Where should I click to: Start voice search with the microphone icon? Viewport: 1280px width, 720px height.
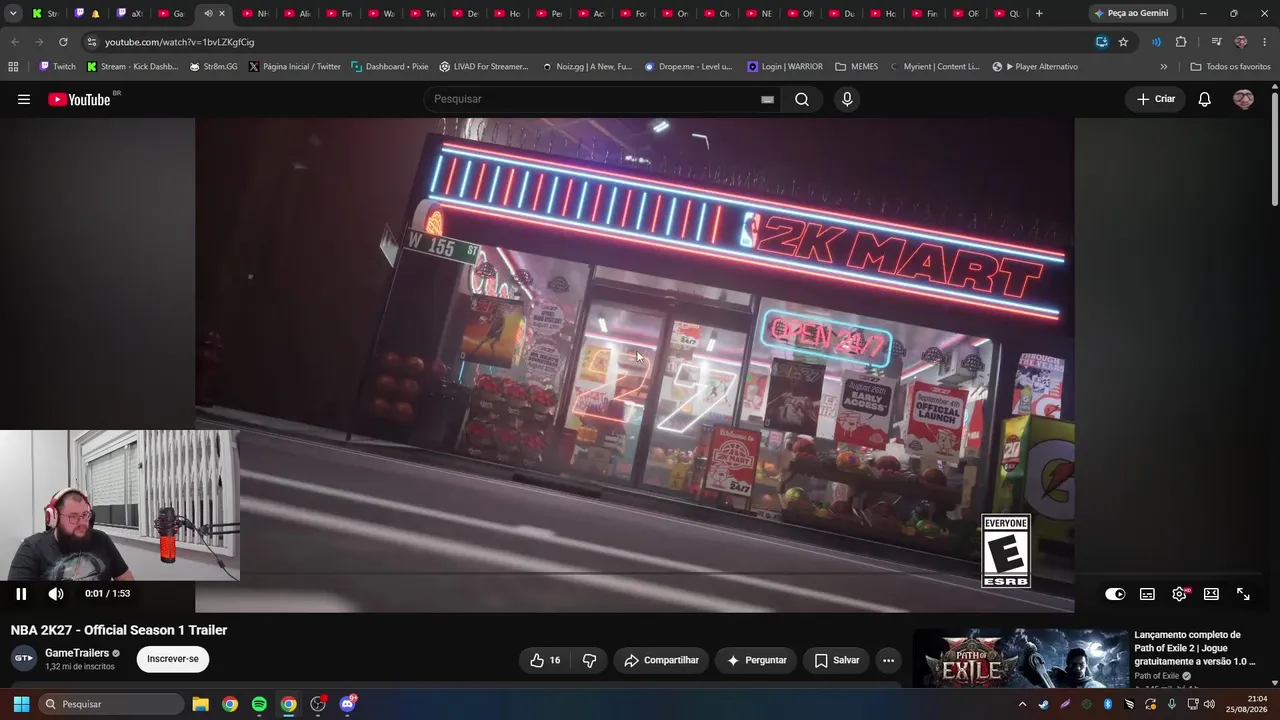coord(847,99)
